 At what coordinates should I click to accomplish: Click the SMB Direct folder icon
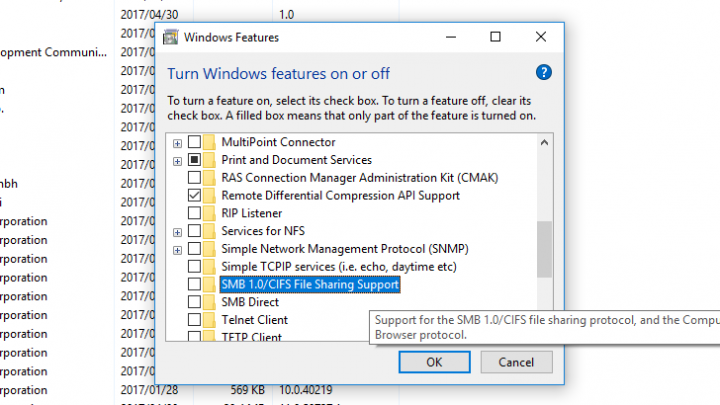coord(209,302)
